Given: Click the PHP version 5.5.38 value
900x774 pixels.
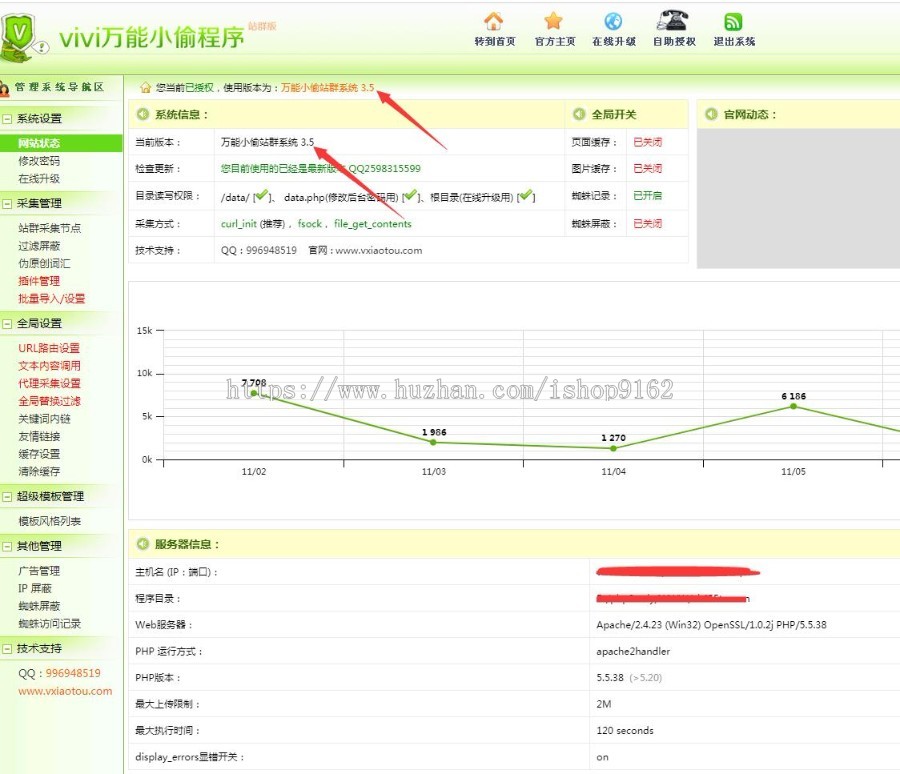Looking at the screenshot, I should tap(610, 678).
